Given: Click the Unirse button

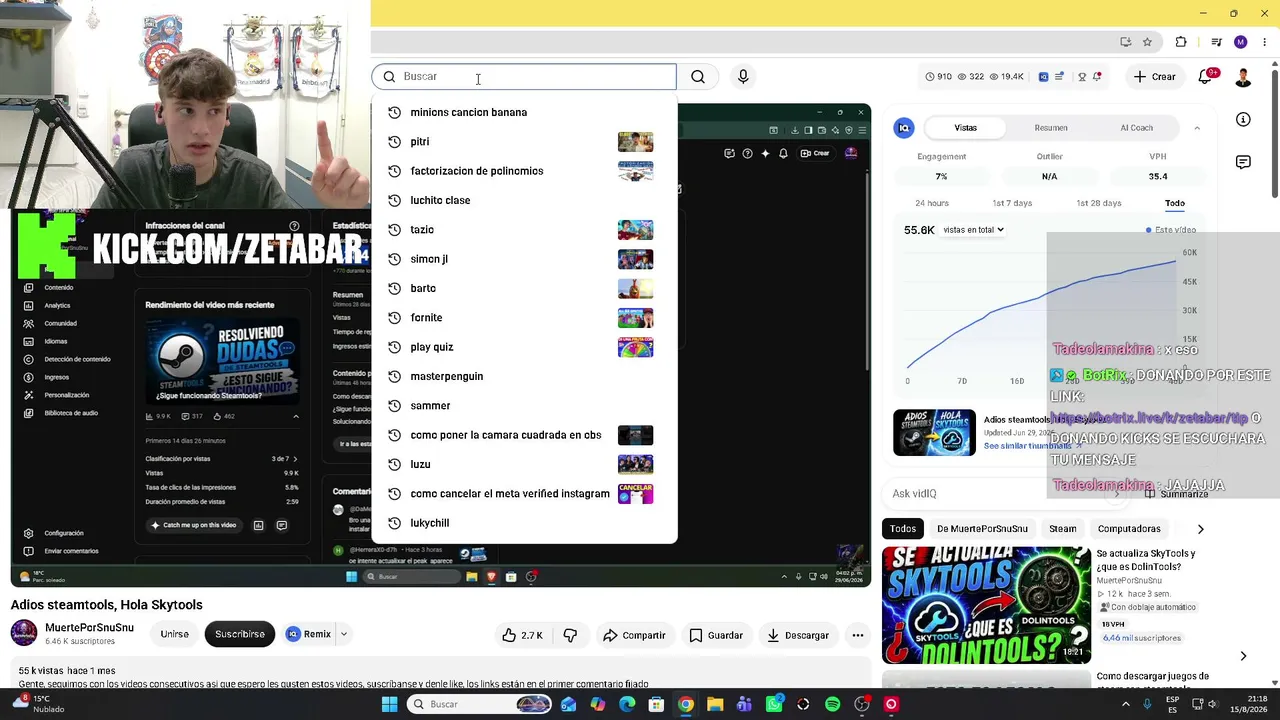Looking at the screenshot, I should coord(175,635).
